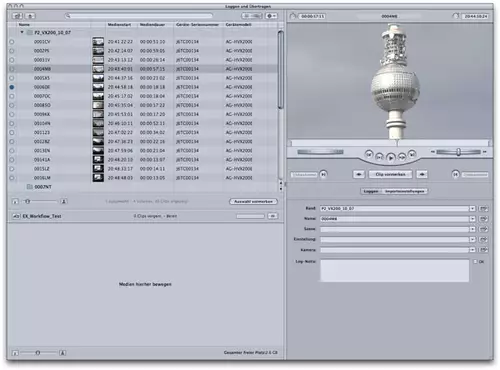Sort by Geräte-Seriennummer column header
The width and height of the screenshot is (500, 370).
coord(198,25)
